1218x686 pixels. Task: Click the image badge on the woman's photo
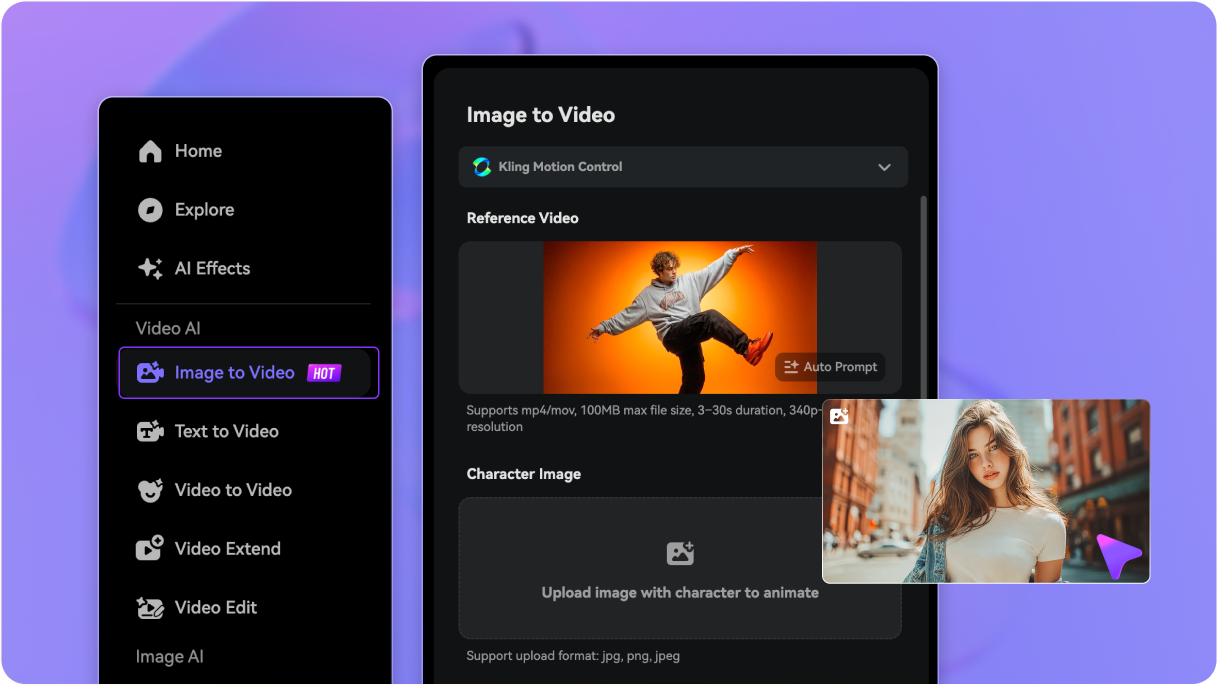[839, 415]
